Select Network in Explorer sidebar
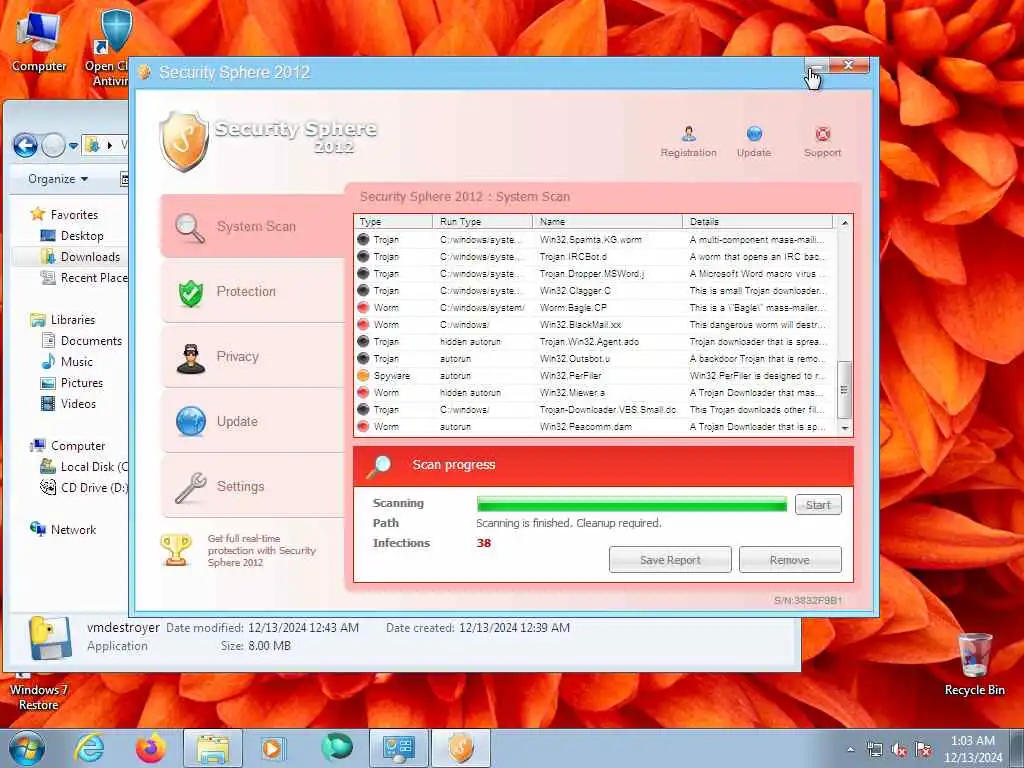This screenshot has height=768, width=1024. pos(63,530)
